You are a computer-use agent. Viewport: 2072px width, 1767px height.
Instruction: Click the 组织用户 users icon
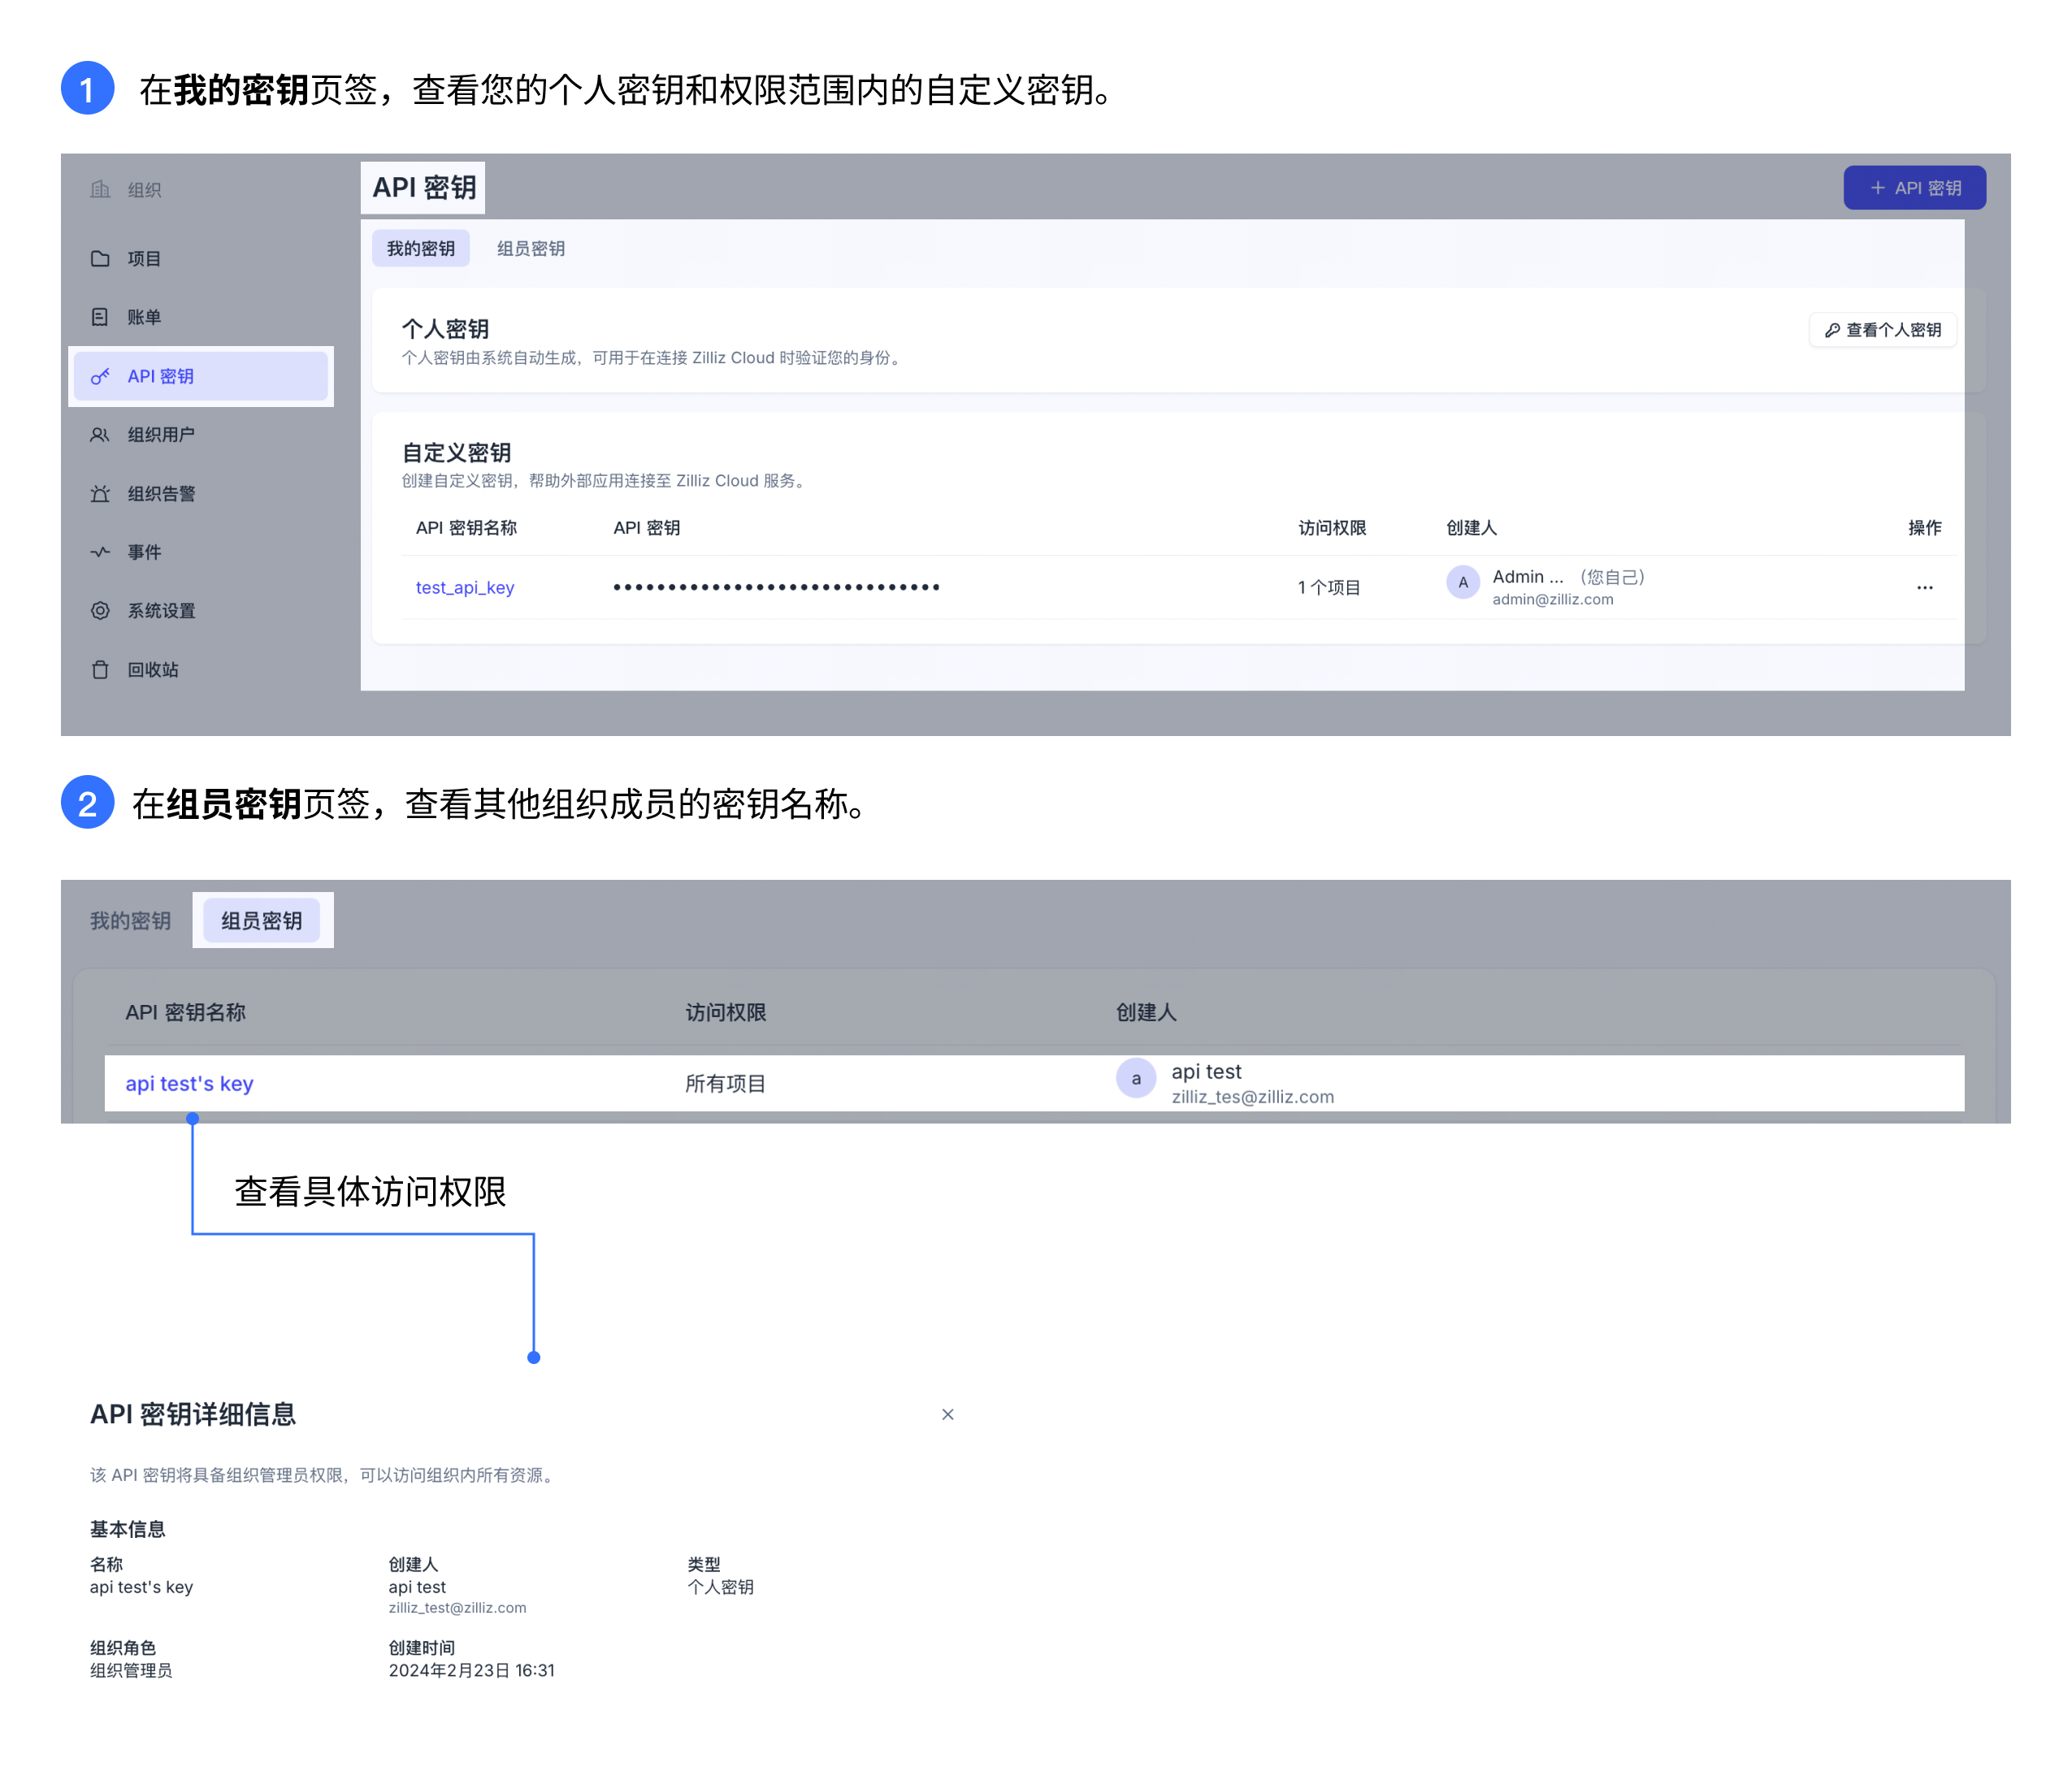(100, 435)
